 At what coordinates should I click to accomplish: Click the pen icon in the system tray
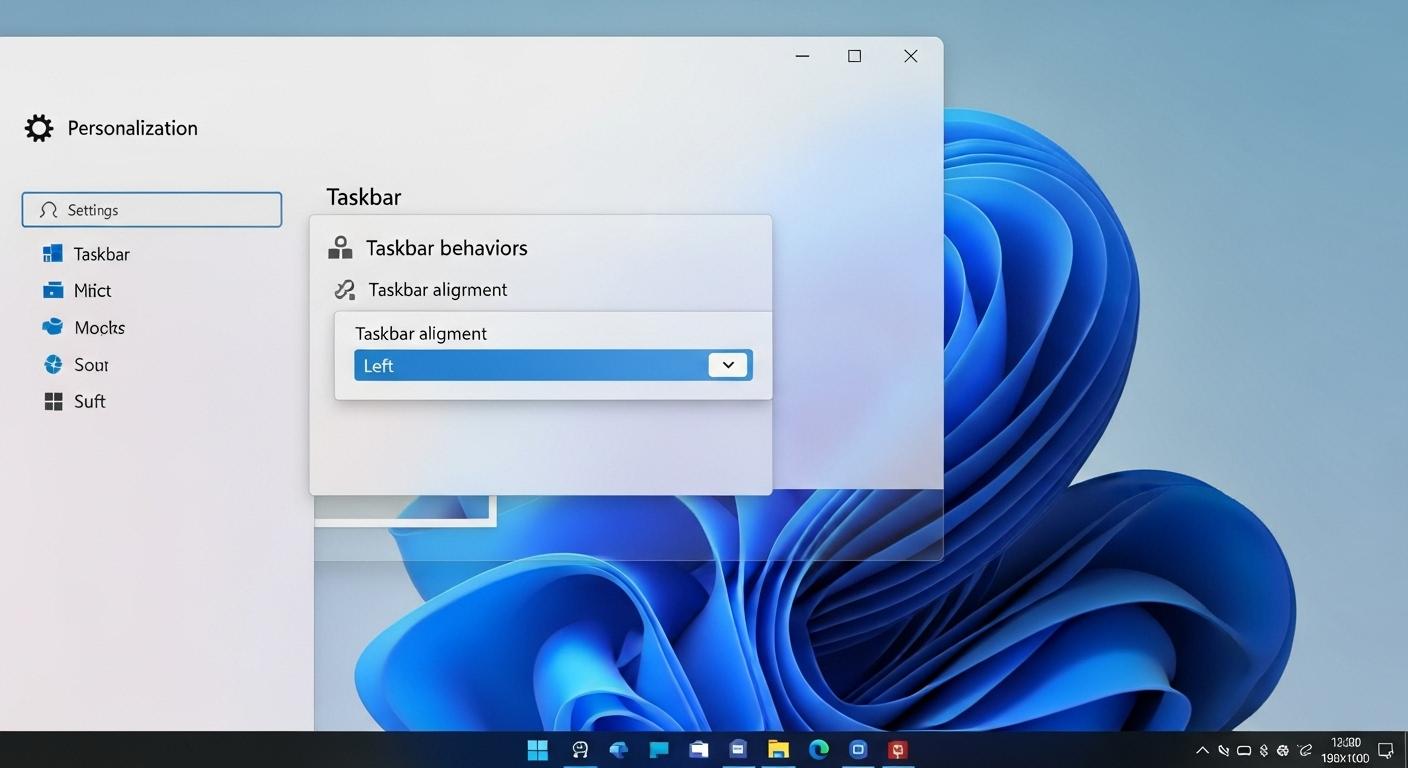pyautogui.click(x=1223, y=750)
